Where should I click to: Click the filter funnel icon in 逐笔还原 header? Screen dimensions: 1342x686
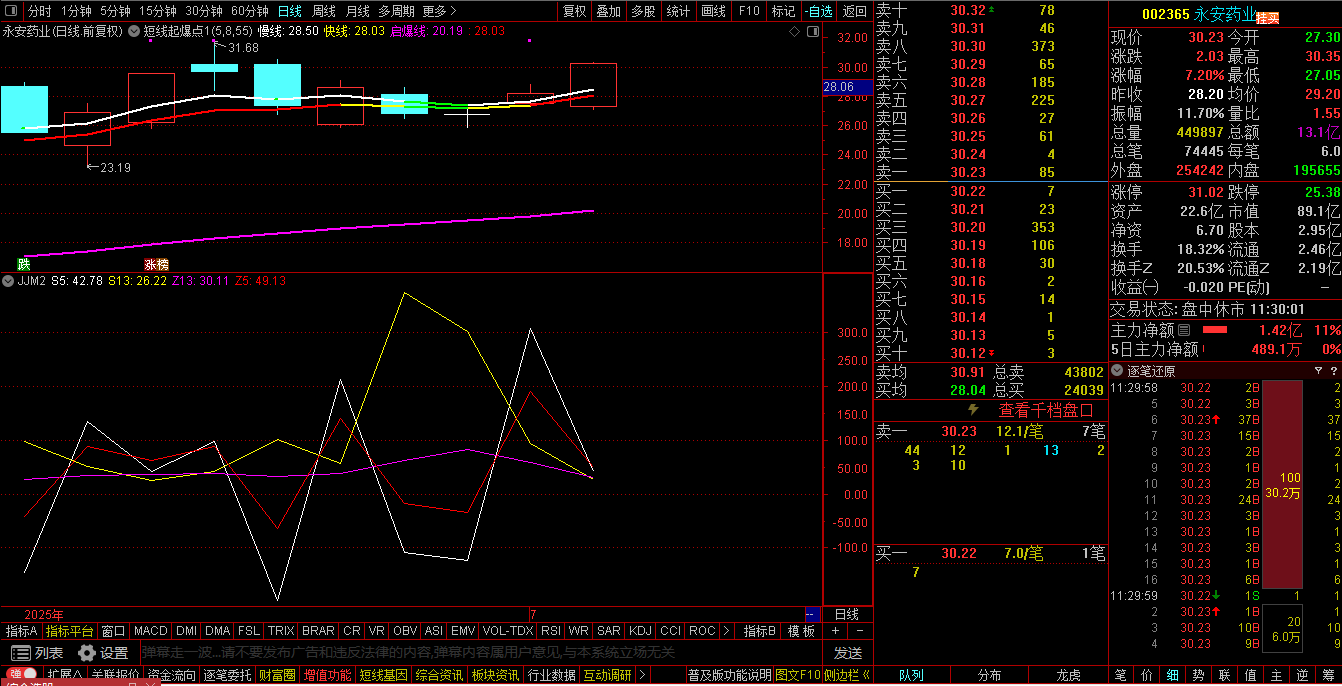pyautogui.click(x=1318, y=371)
